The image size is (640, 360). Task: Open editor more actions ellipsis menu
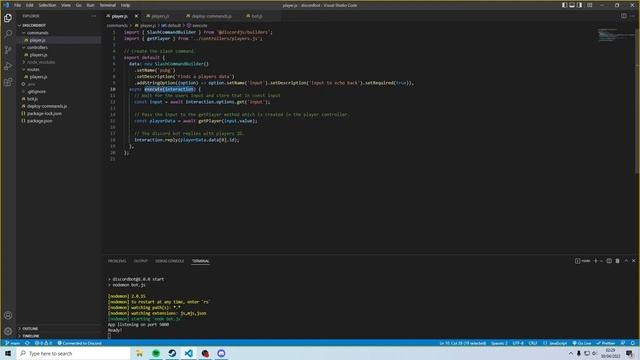pyautogui.click(x=632, y=16)
